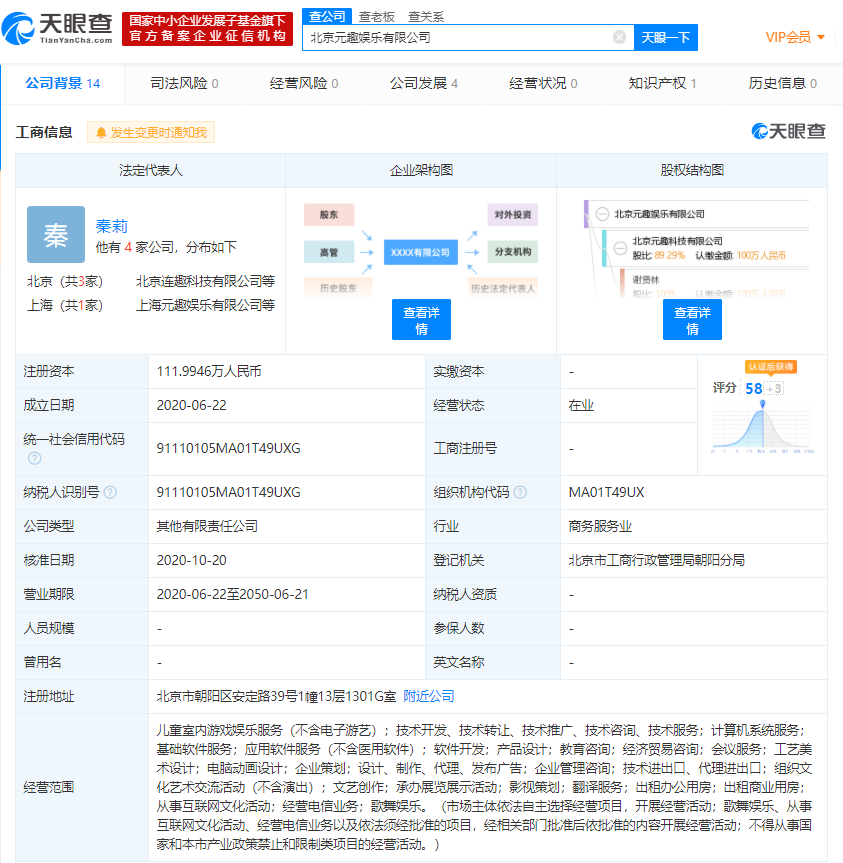843x863 pixels.
Task: Open the 知识产权 tab
Action: (x=663, y=83)
